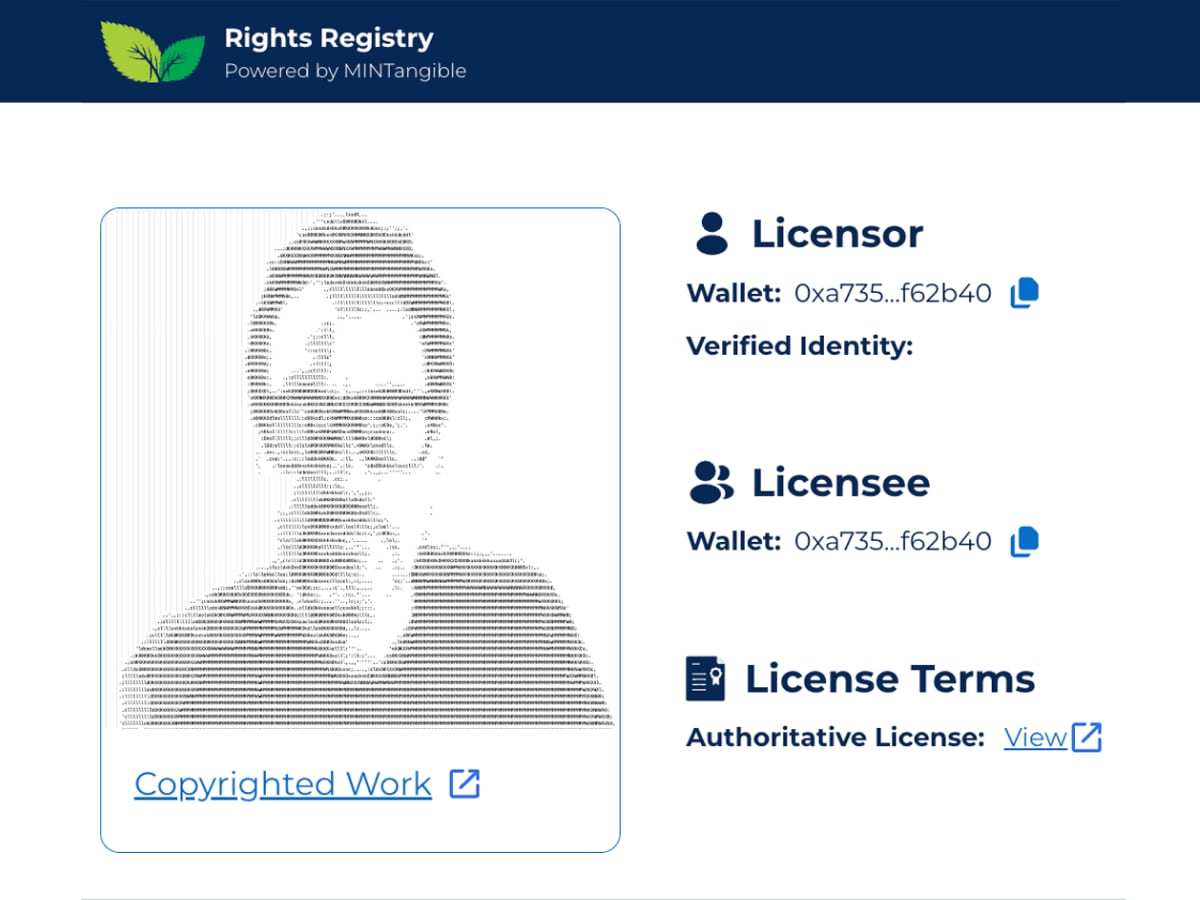Click the Verified Identity label

coord(799,346)
